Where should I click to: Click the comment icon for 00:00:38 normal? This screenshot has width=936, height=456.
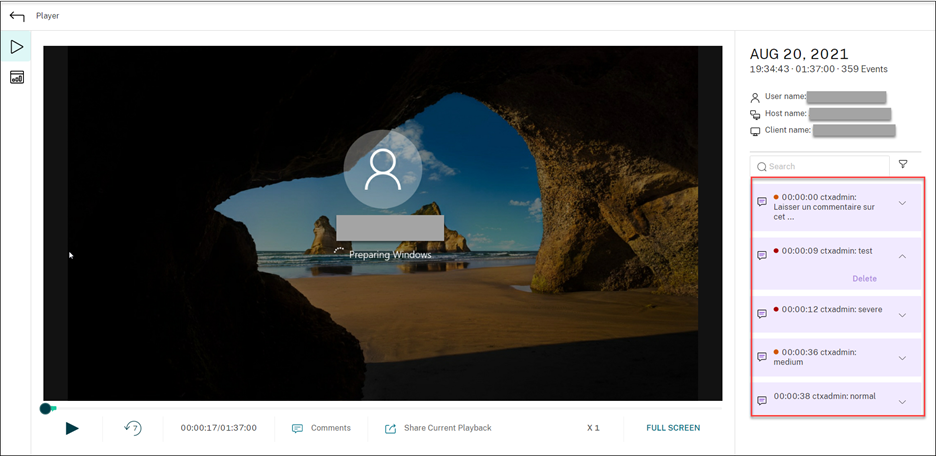click(x=762, y=401)
